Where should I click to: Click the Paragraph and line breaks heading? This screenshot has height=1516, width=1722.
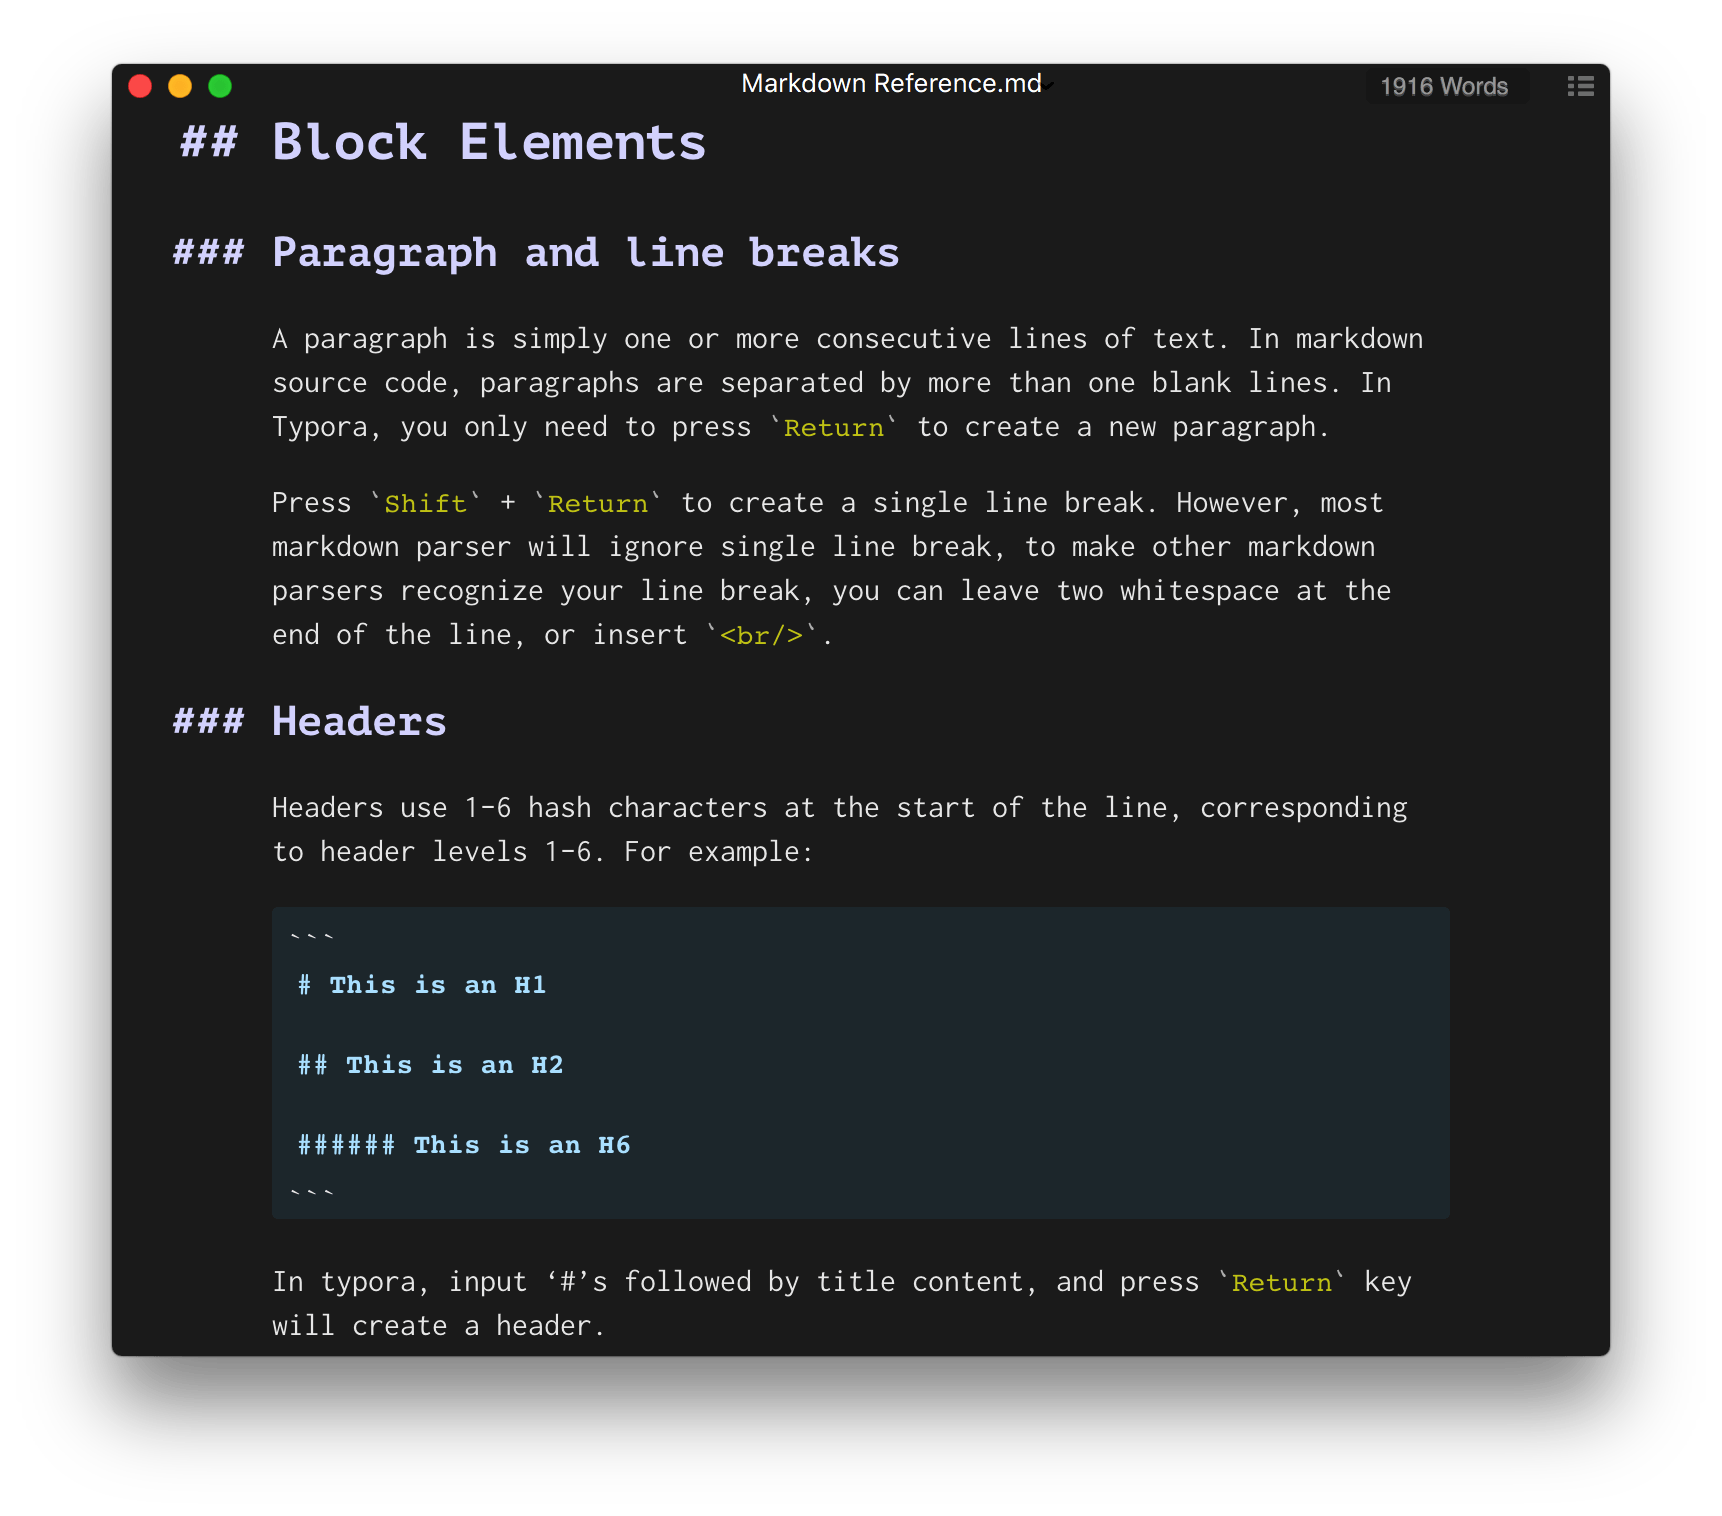[x=585, y=252]
